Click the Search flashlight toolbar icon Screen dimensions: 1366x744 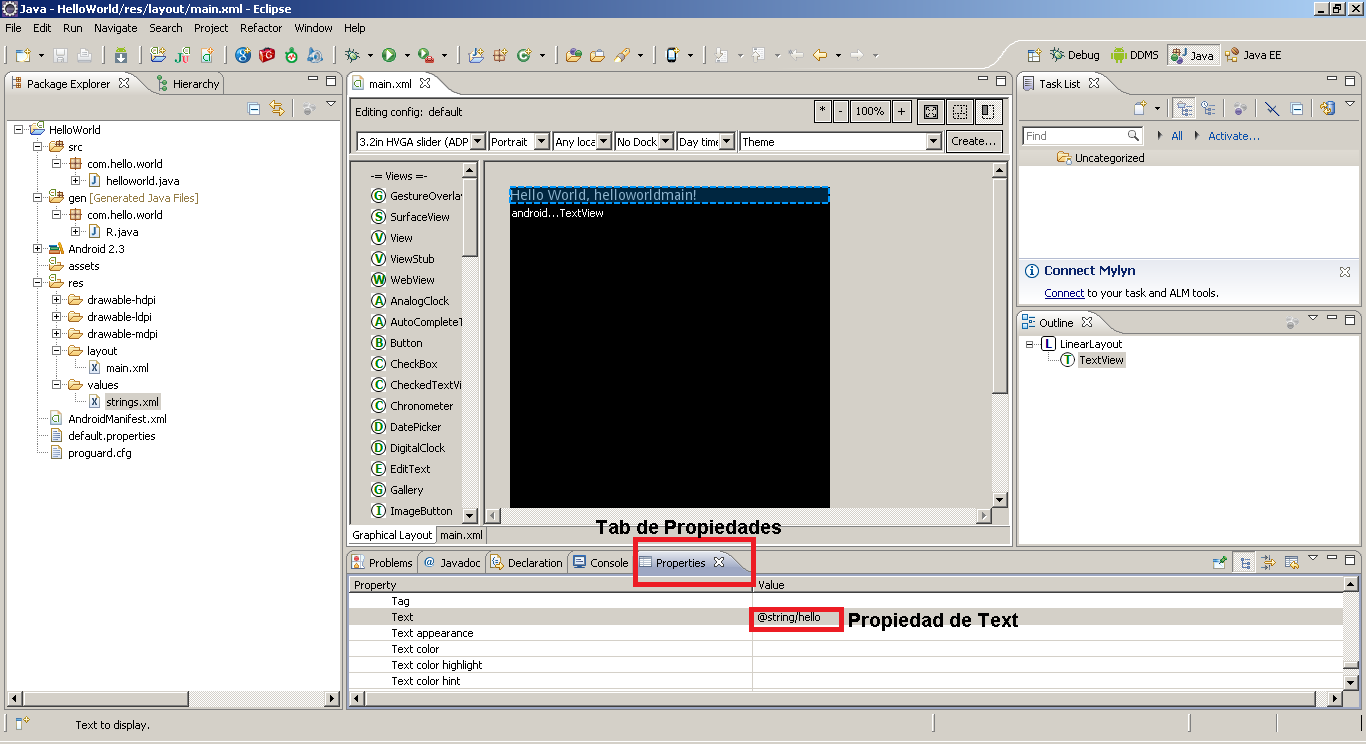point(622,55)
